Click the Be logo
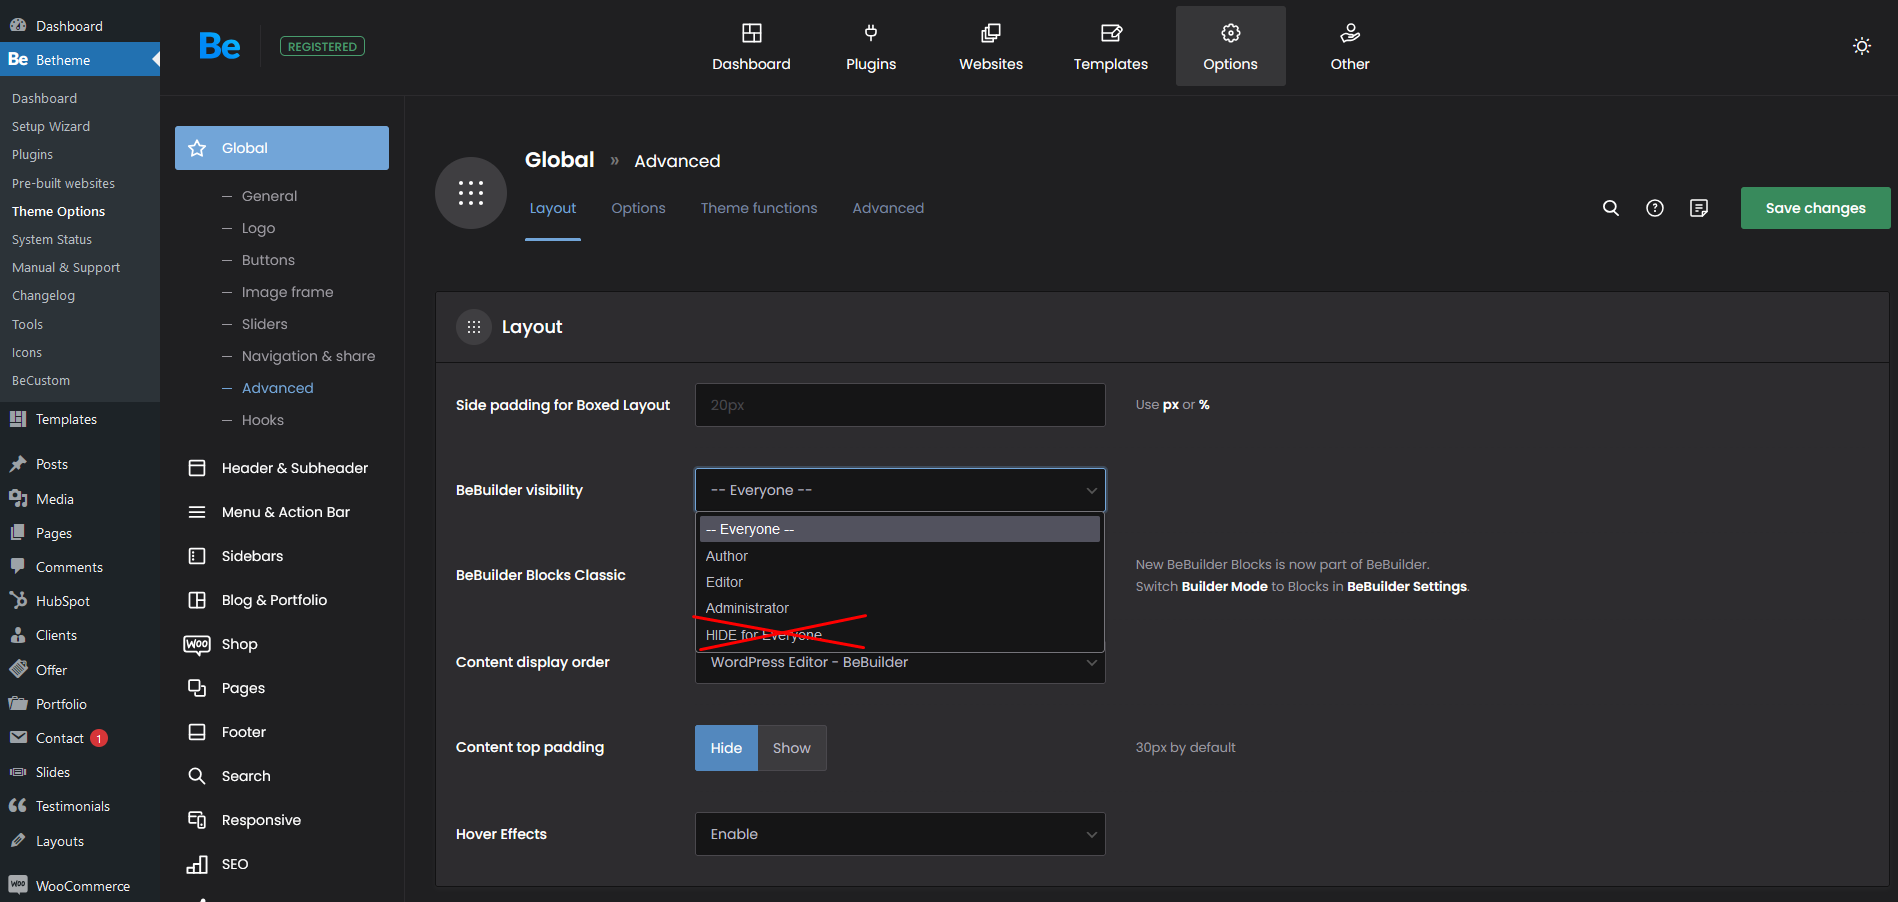The image size is (1898, 902). [x=219, y=46]
